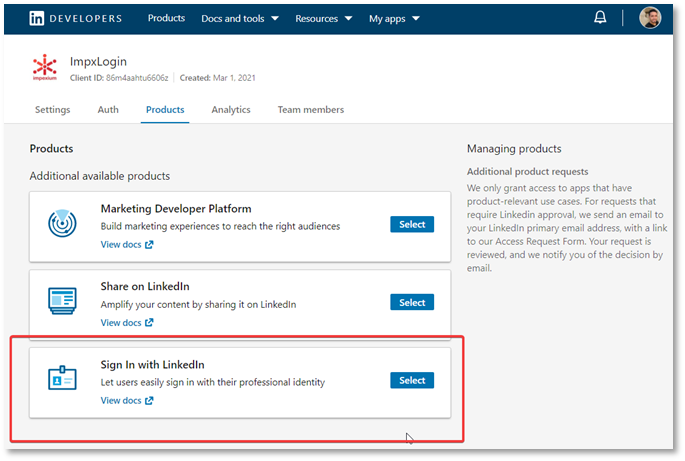Click the Client ID value 86m4aahtu6606z

coord(137,78)
